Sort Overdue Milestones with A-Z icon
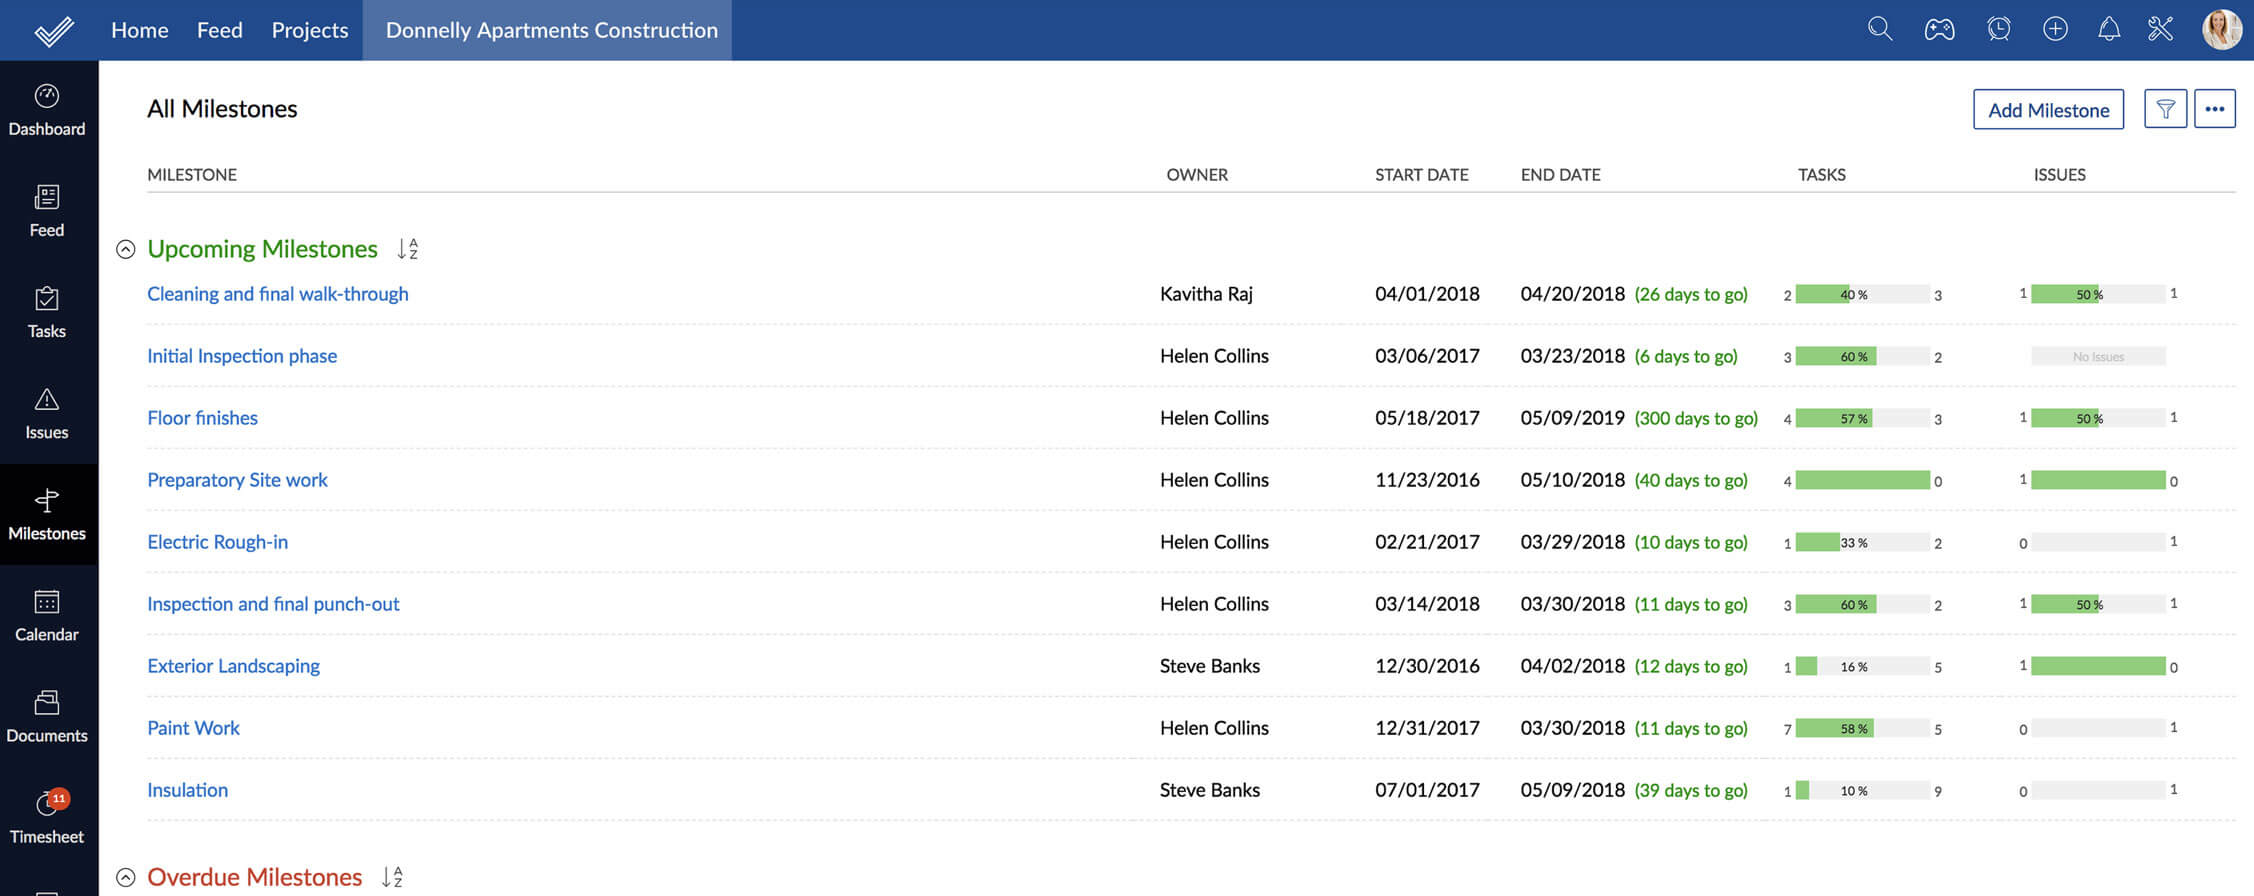The width and height of the screenshot is (2254, 896). [x=392, y=877]
